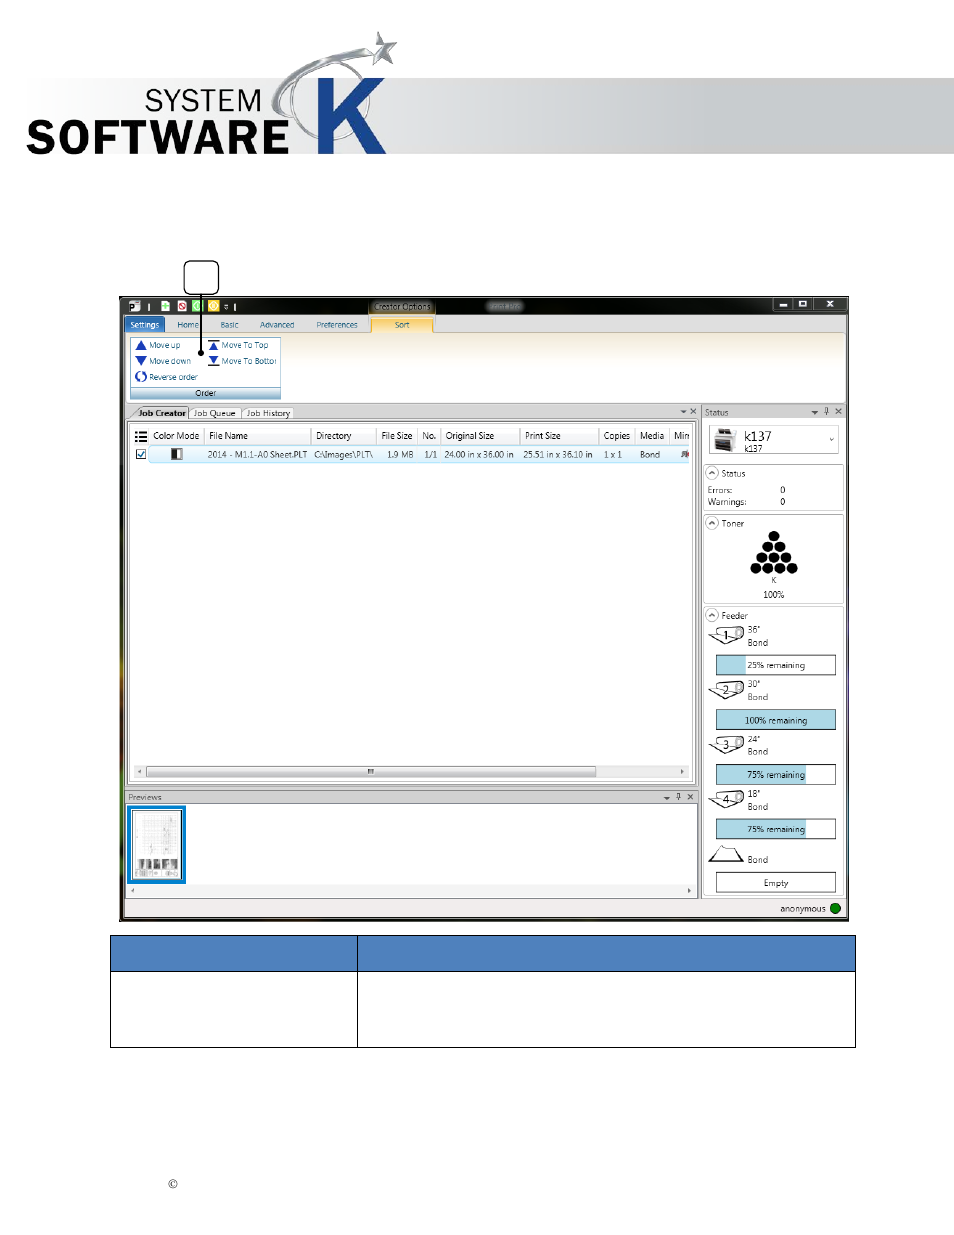Image resolution: width=954 pixels, height=1235 pixels.
Task: Click the Previews horizontal scrollbar right arrow
Action: pyautogui.click(x=689, y=889)
